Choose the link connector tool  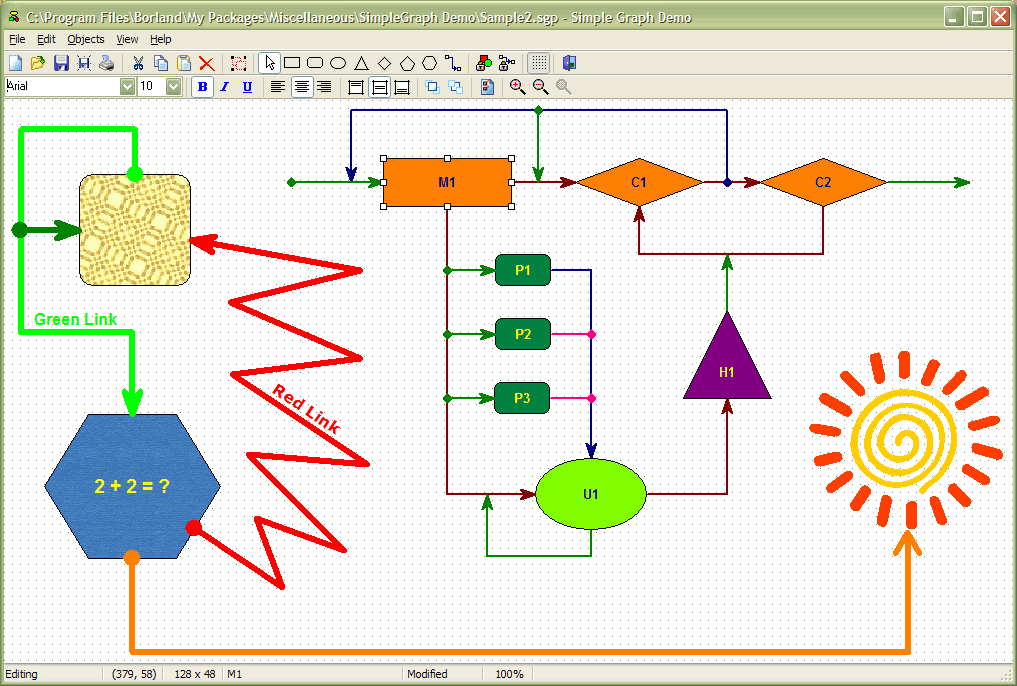tap(453, 63)
